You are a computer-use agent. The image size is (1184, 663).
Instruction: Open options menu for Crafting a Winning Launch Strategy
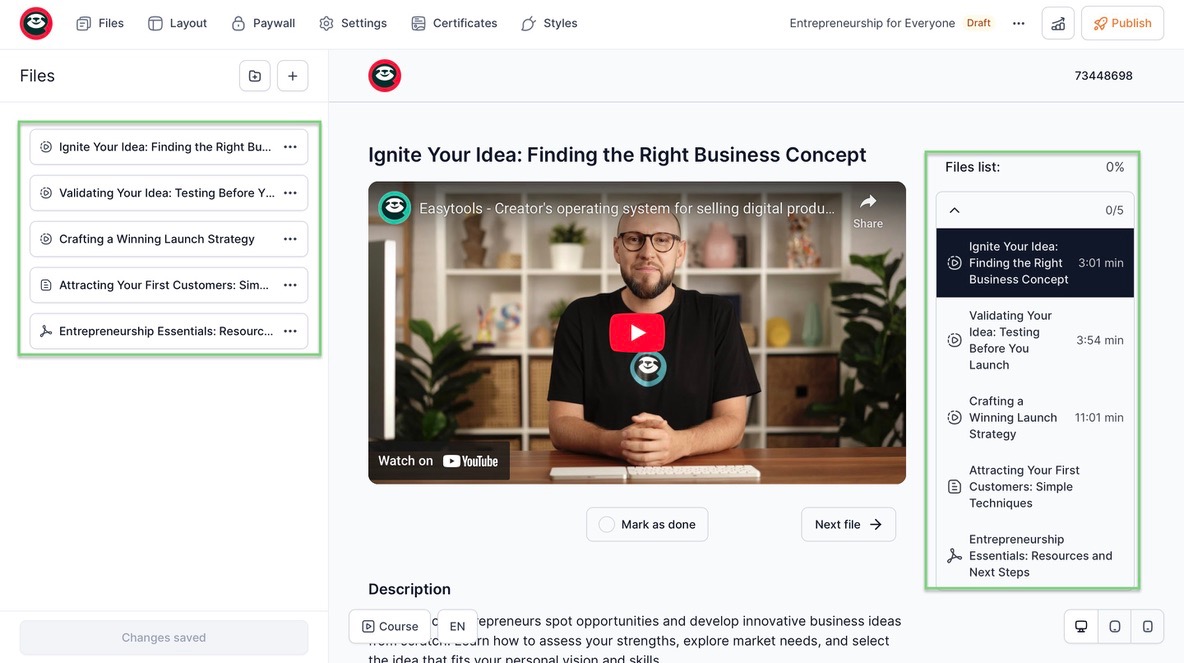pyautogui.click(x=290, y=239)
